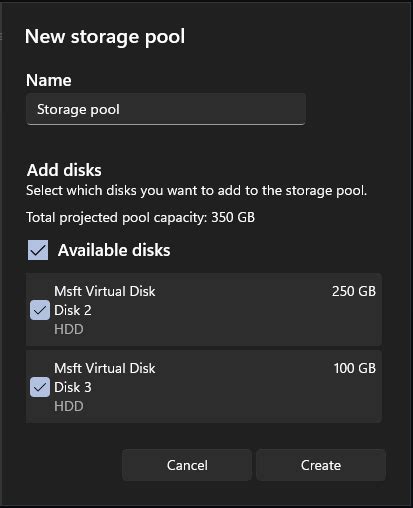Click the Available disks label text
This screenshot has width=413, height=508.
point(114,250)
